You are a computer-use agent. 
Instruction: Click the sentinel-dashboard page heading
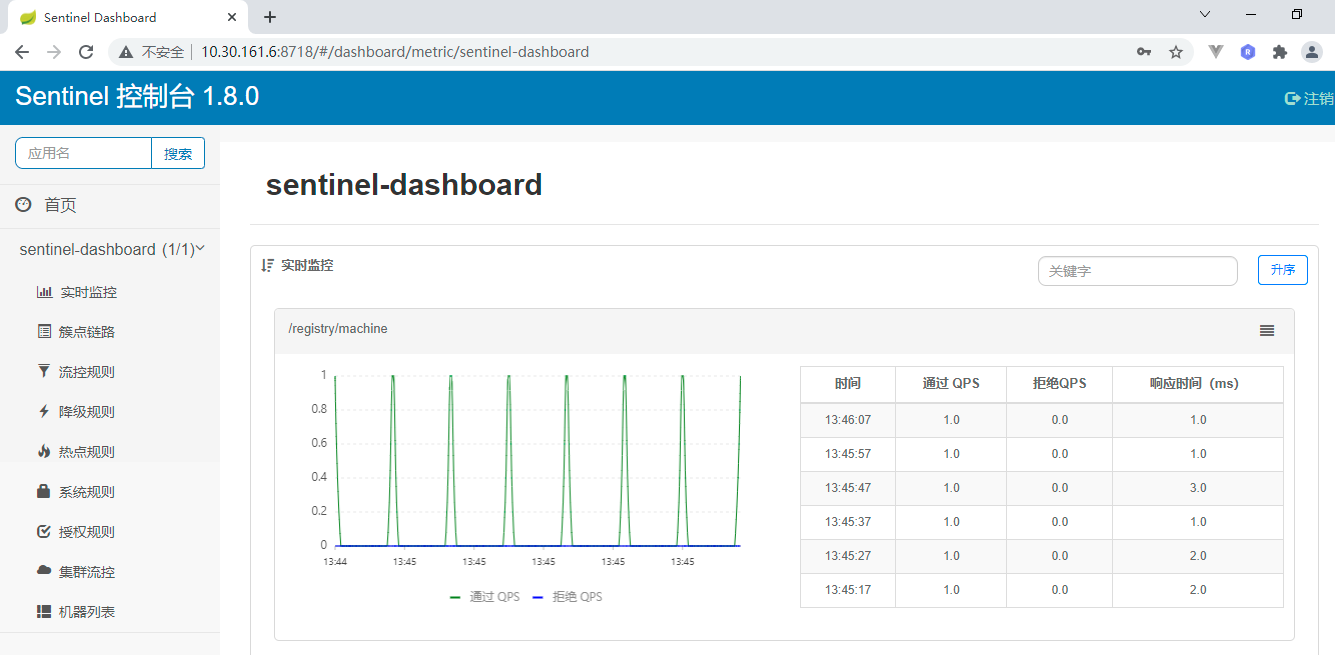[404, 184]
